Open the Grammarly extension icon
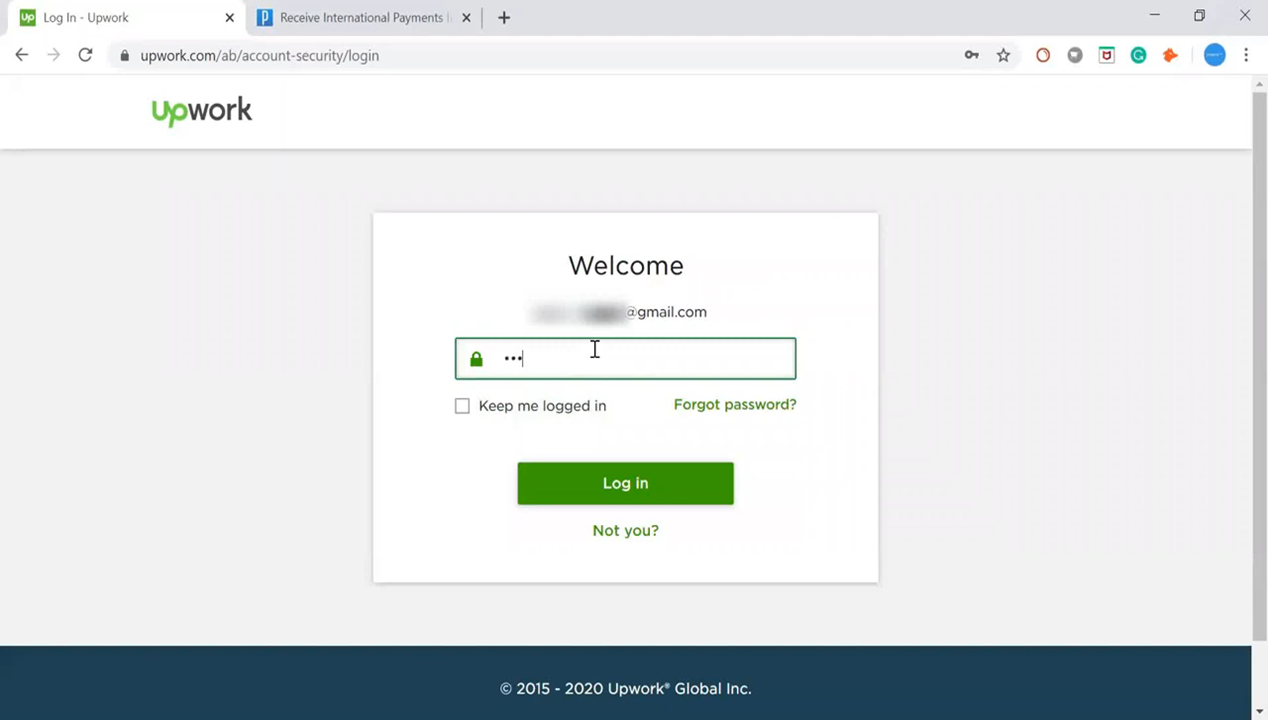This screenshot has width=1268, height=720. coord(1138,56)
